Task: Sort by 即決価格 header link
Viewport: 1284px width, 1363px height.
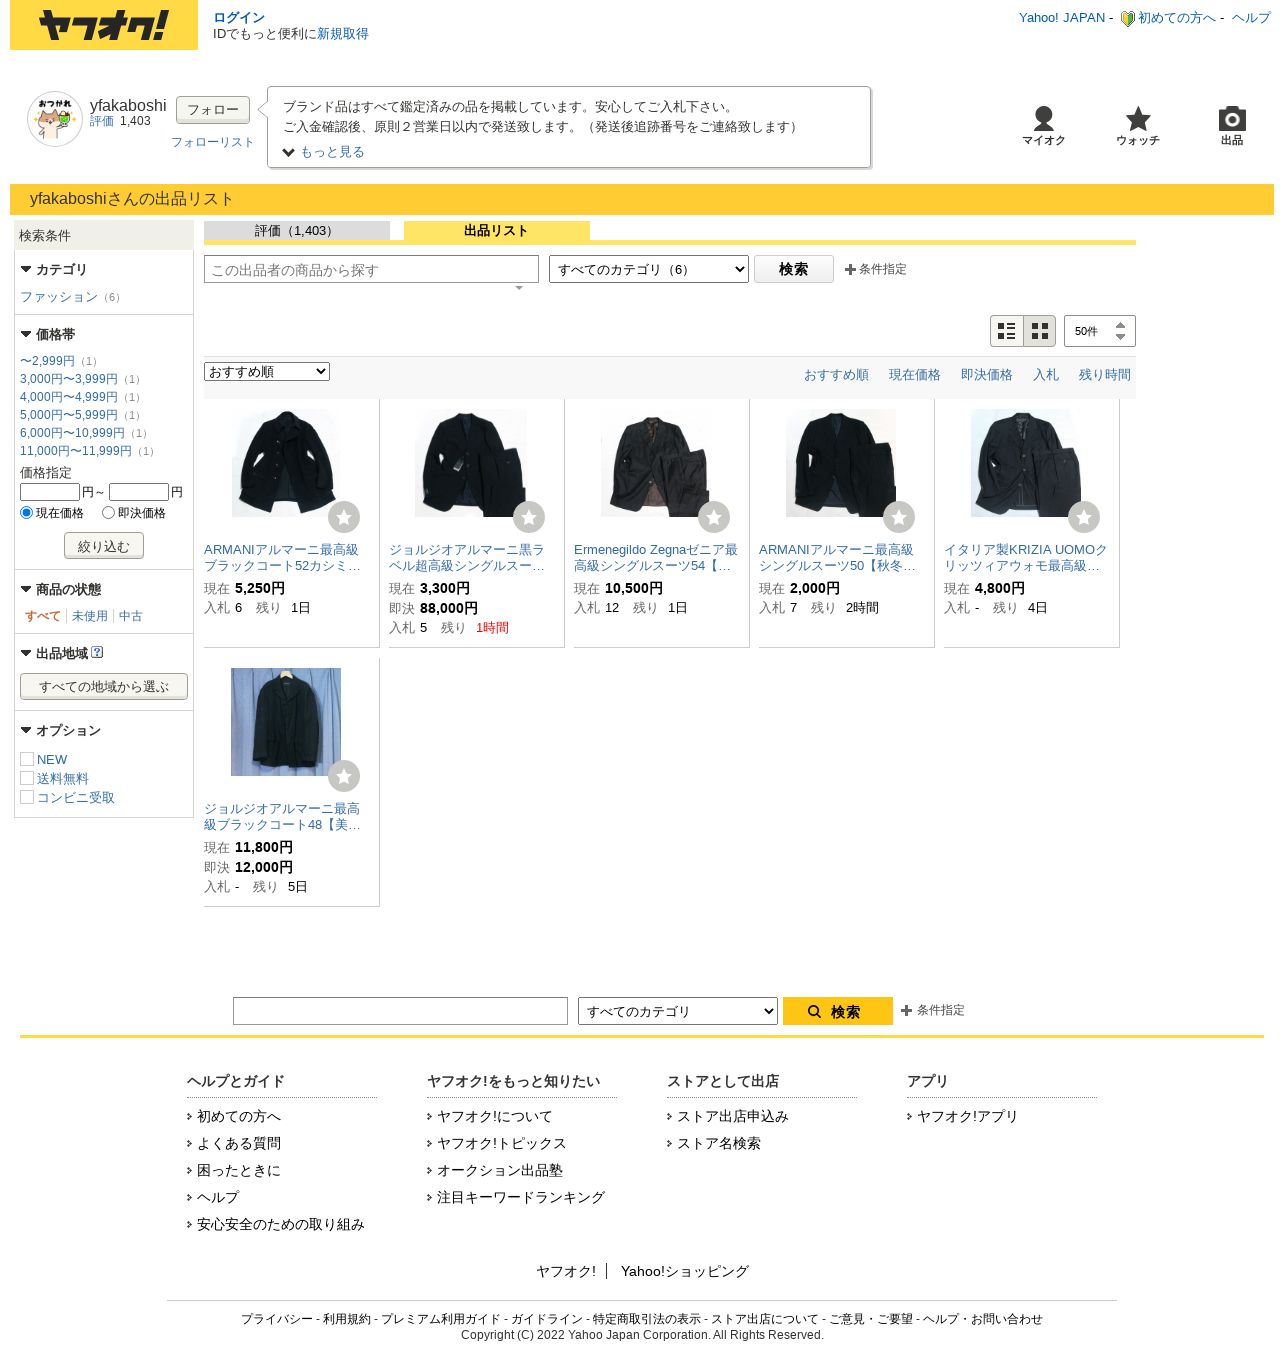Action: pos(986,375)
